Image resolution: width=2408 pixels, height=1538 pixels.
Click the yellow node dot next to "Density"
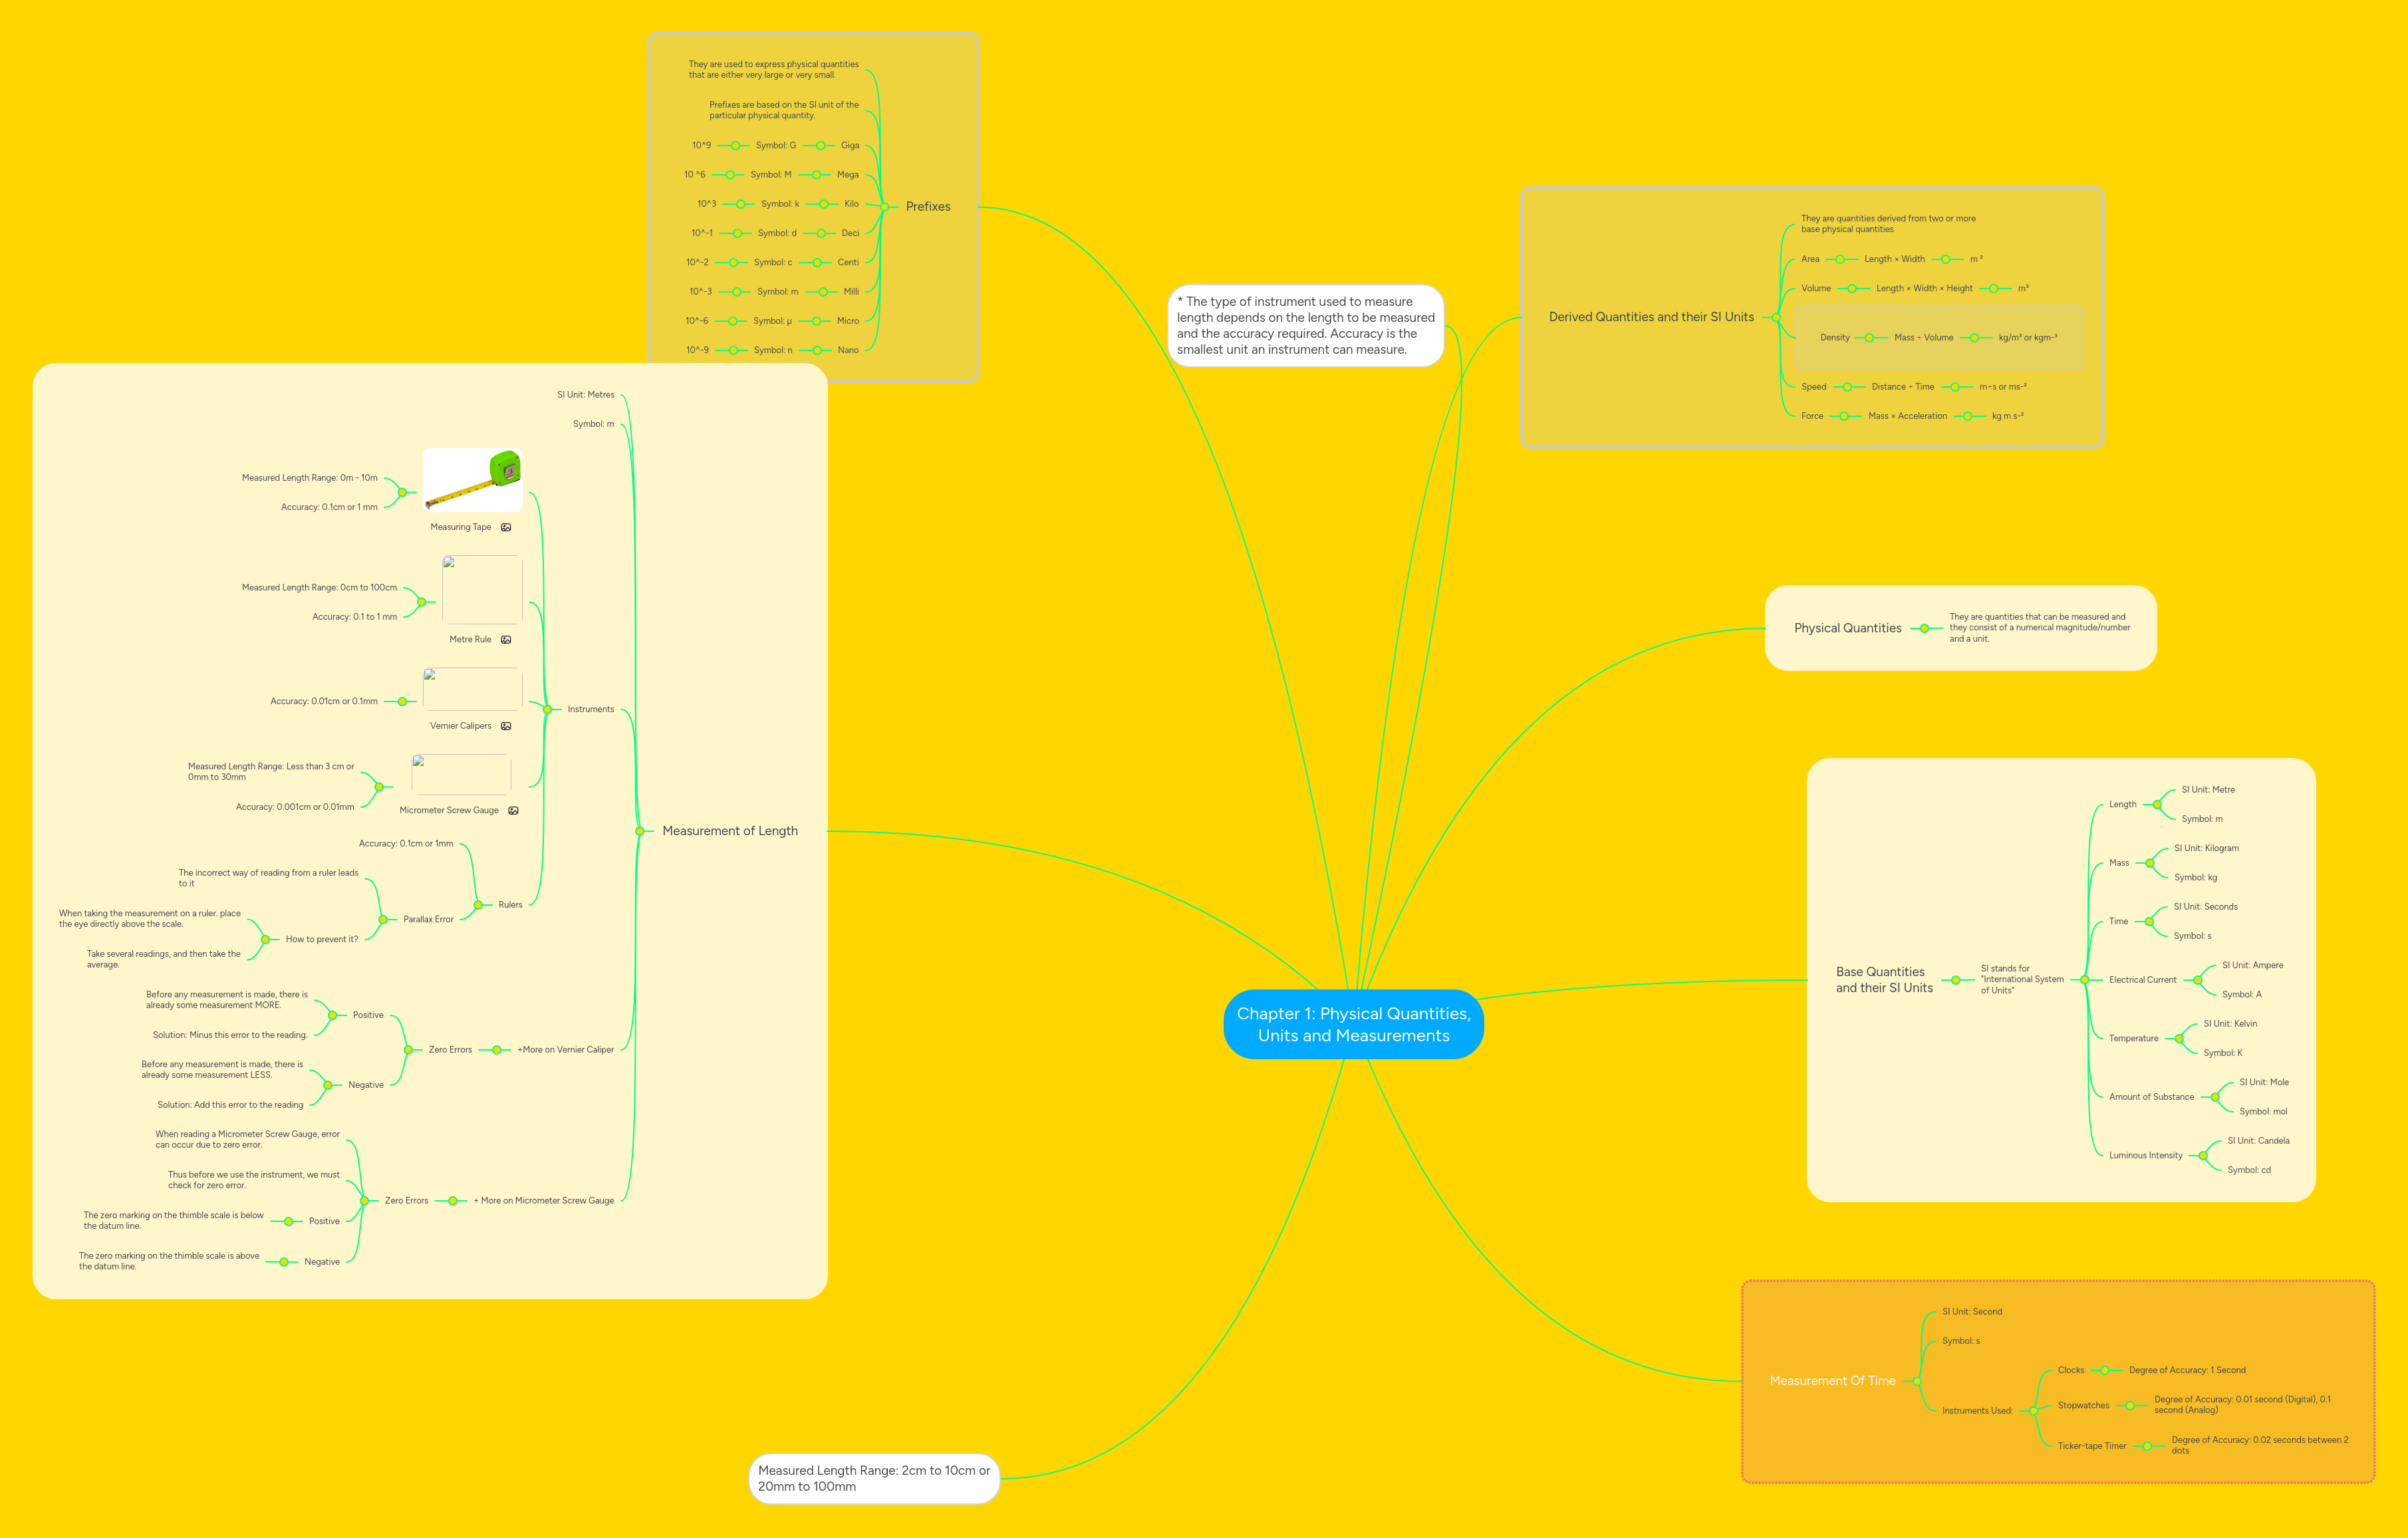point(1869,337)
